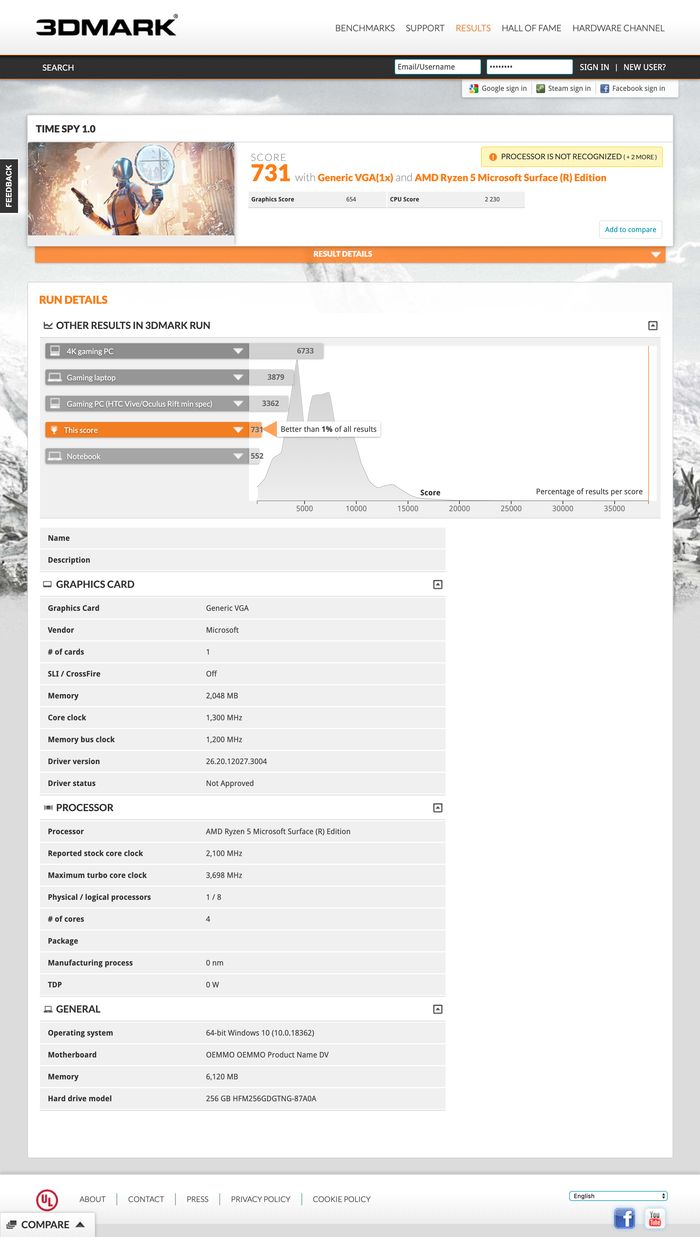Viewport: 700px width, 1237px height.
Task: Collapse the Other Results in 3DMark Run section
Action: pos(653,326)
